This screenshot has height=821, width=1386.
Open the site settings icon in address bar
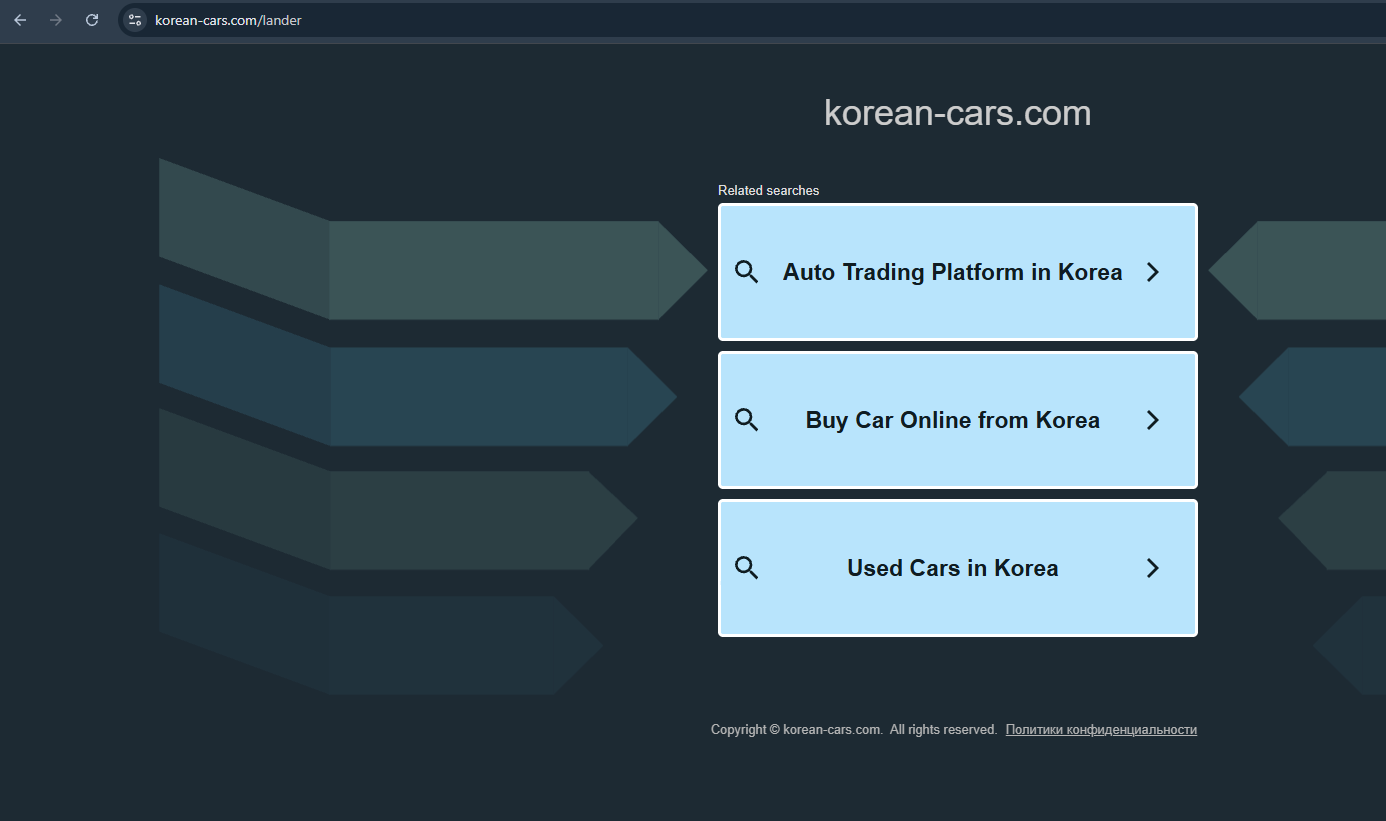(133, 20)
